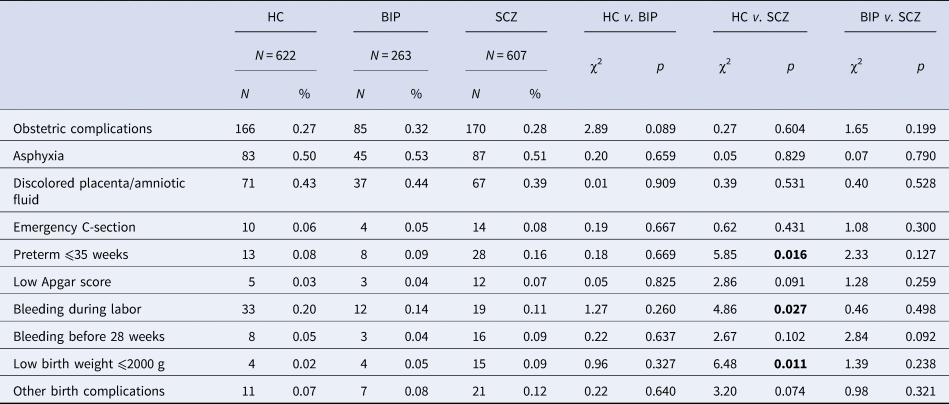
Task: Click the N = 607 label
Action: tap(506, 56)
